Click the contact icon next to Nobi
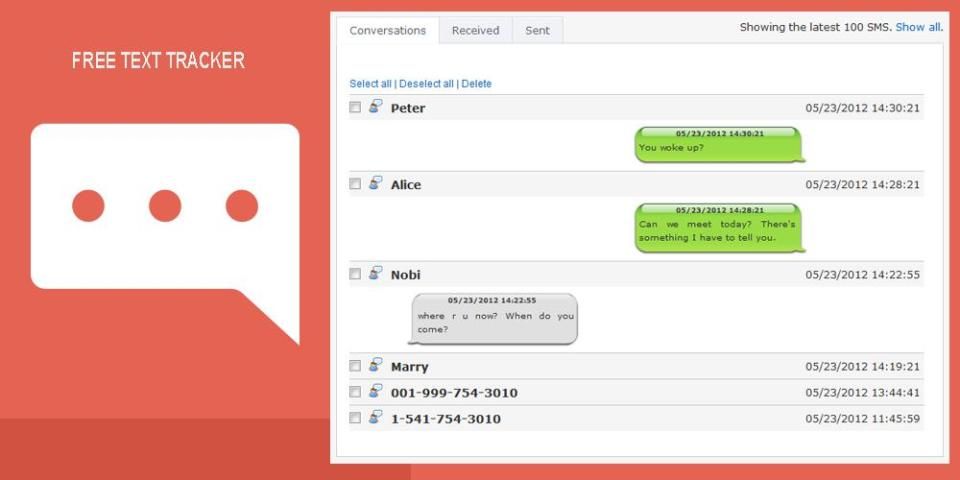The height and width of the screenshot is (480, 960). 375,273
